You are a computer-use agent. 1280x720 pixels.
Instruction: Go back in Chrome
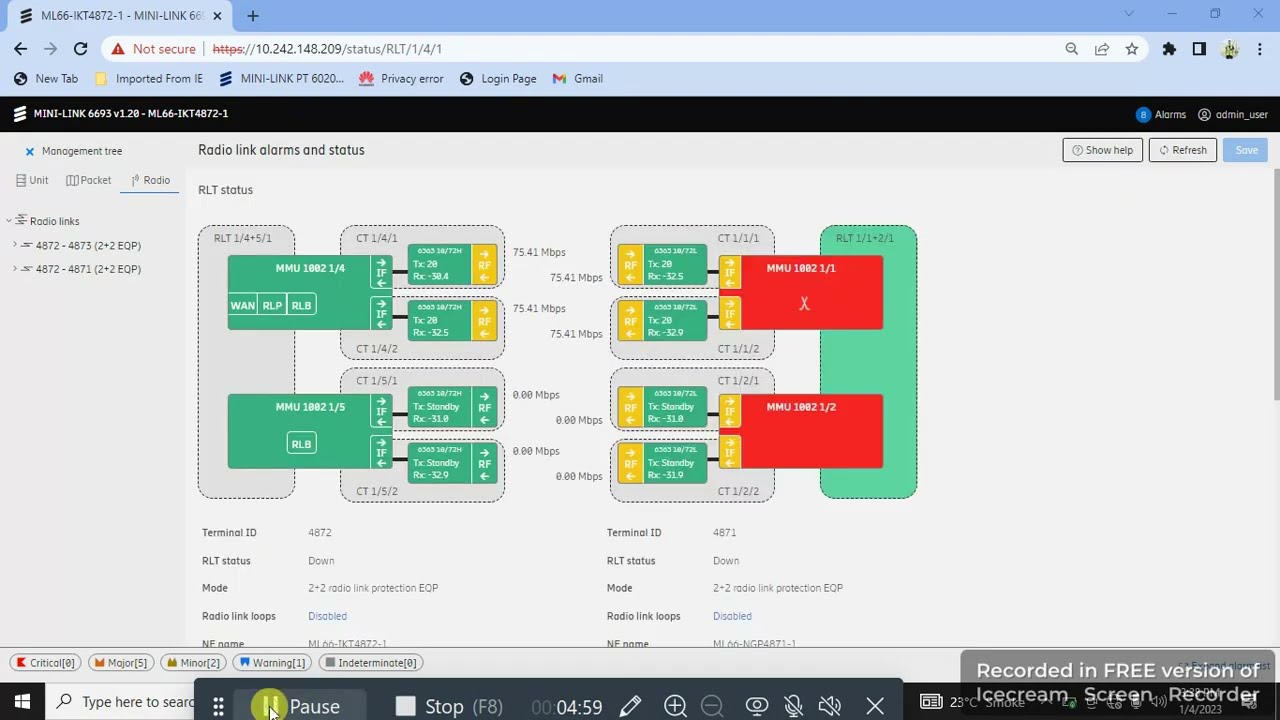click(21, 48)
